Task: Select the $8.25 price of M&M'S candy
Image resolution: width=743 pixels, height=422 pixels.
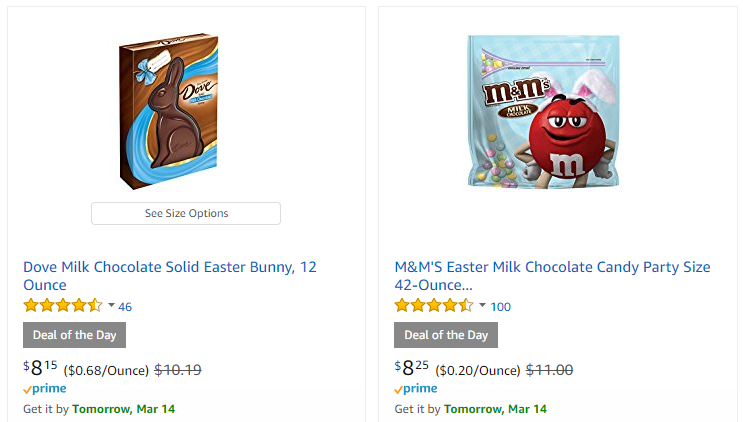Action: (x=412, y=368)
